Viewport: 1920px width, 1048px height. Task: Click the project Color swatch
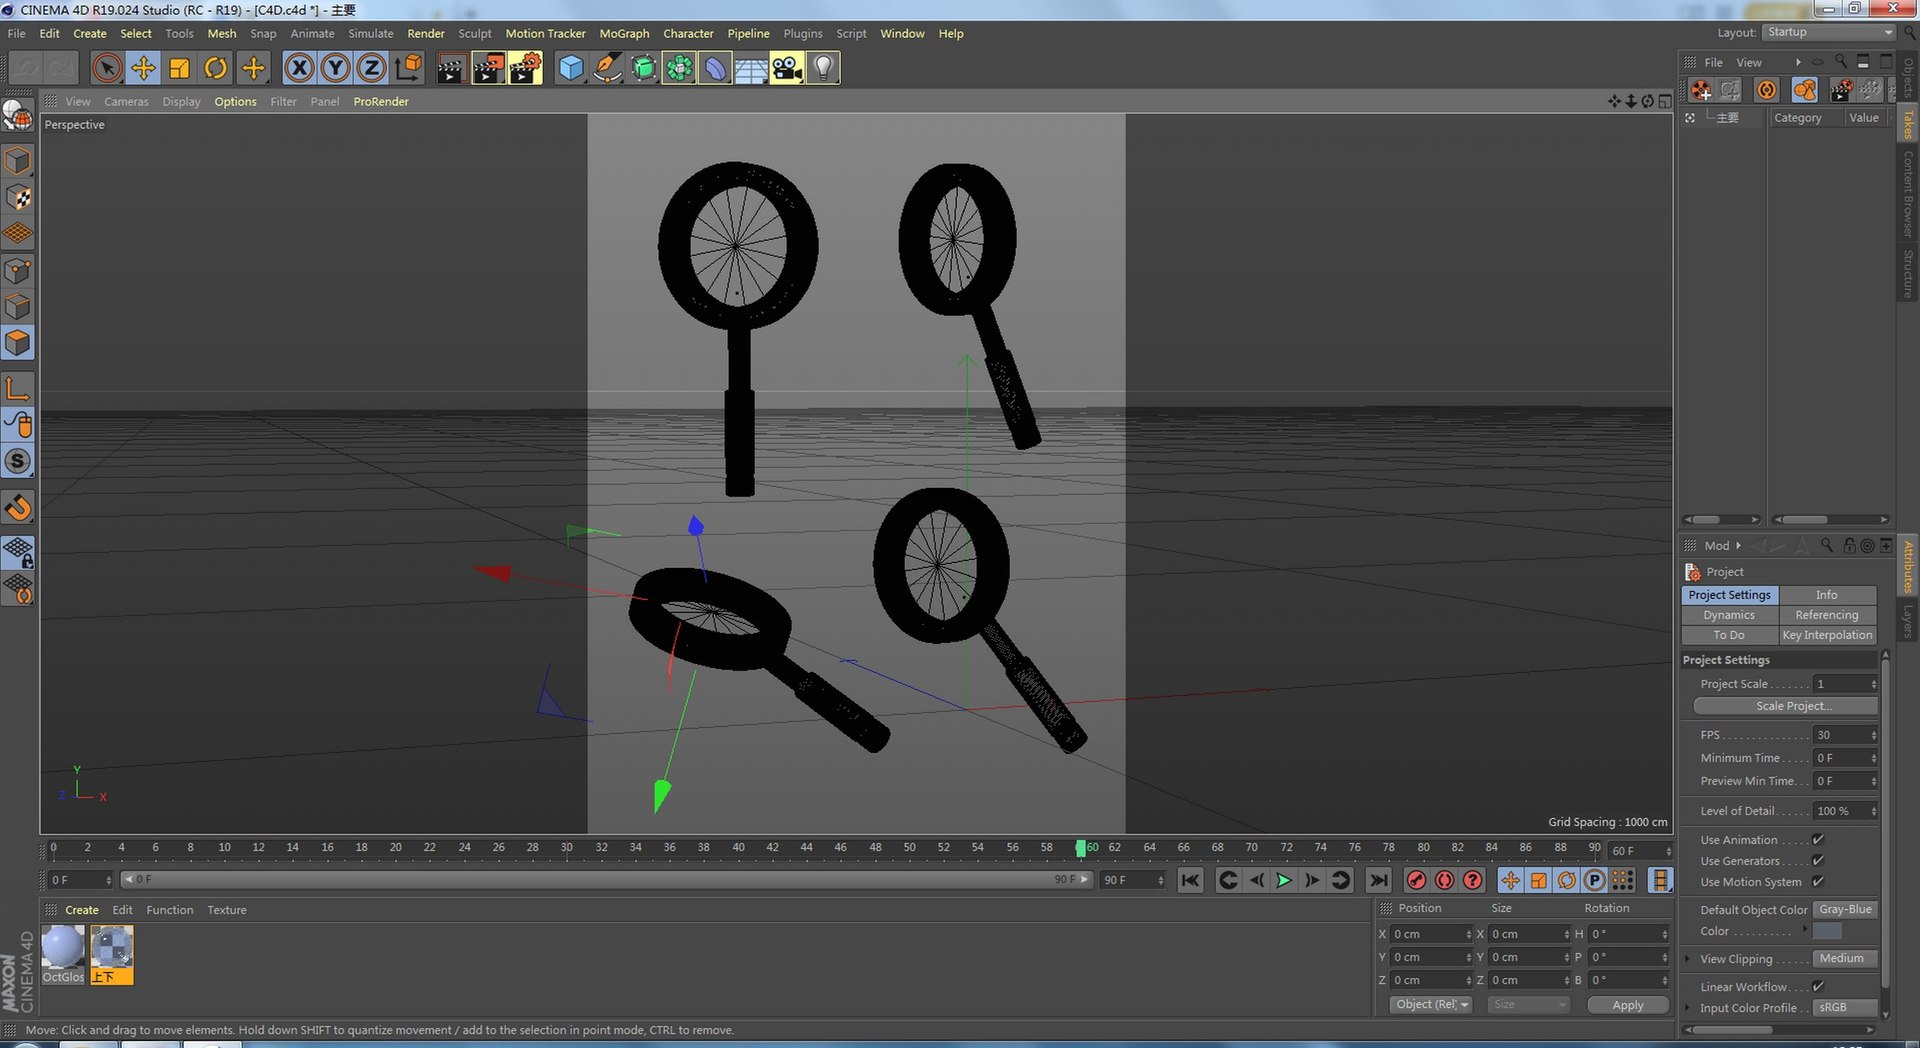pyautogui.click(x=1827, y=931)
